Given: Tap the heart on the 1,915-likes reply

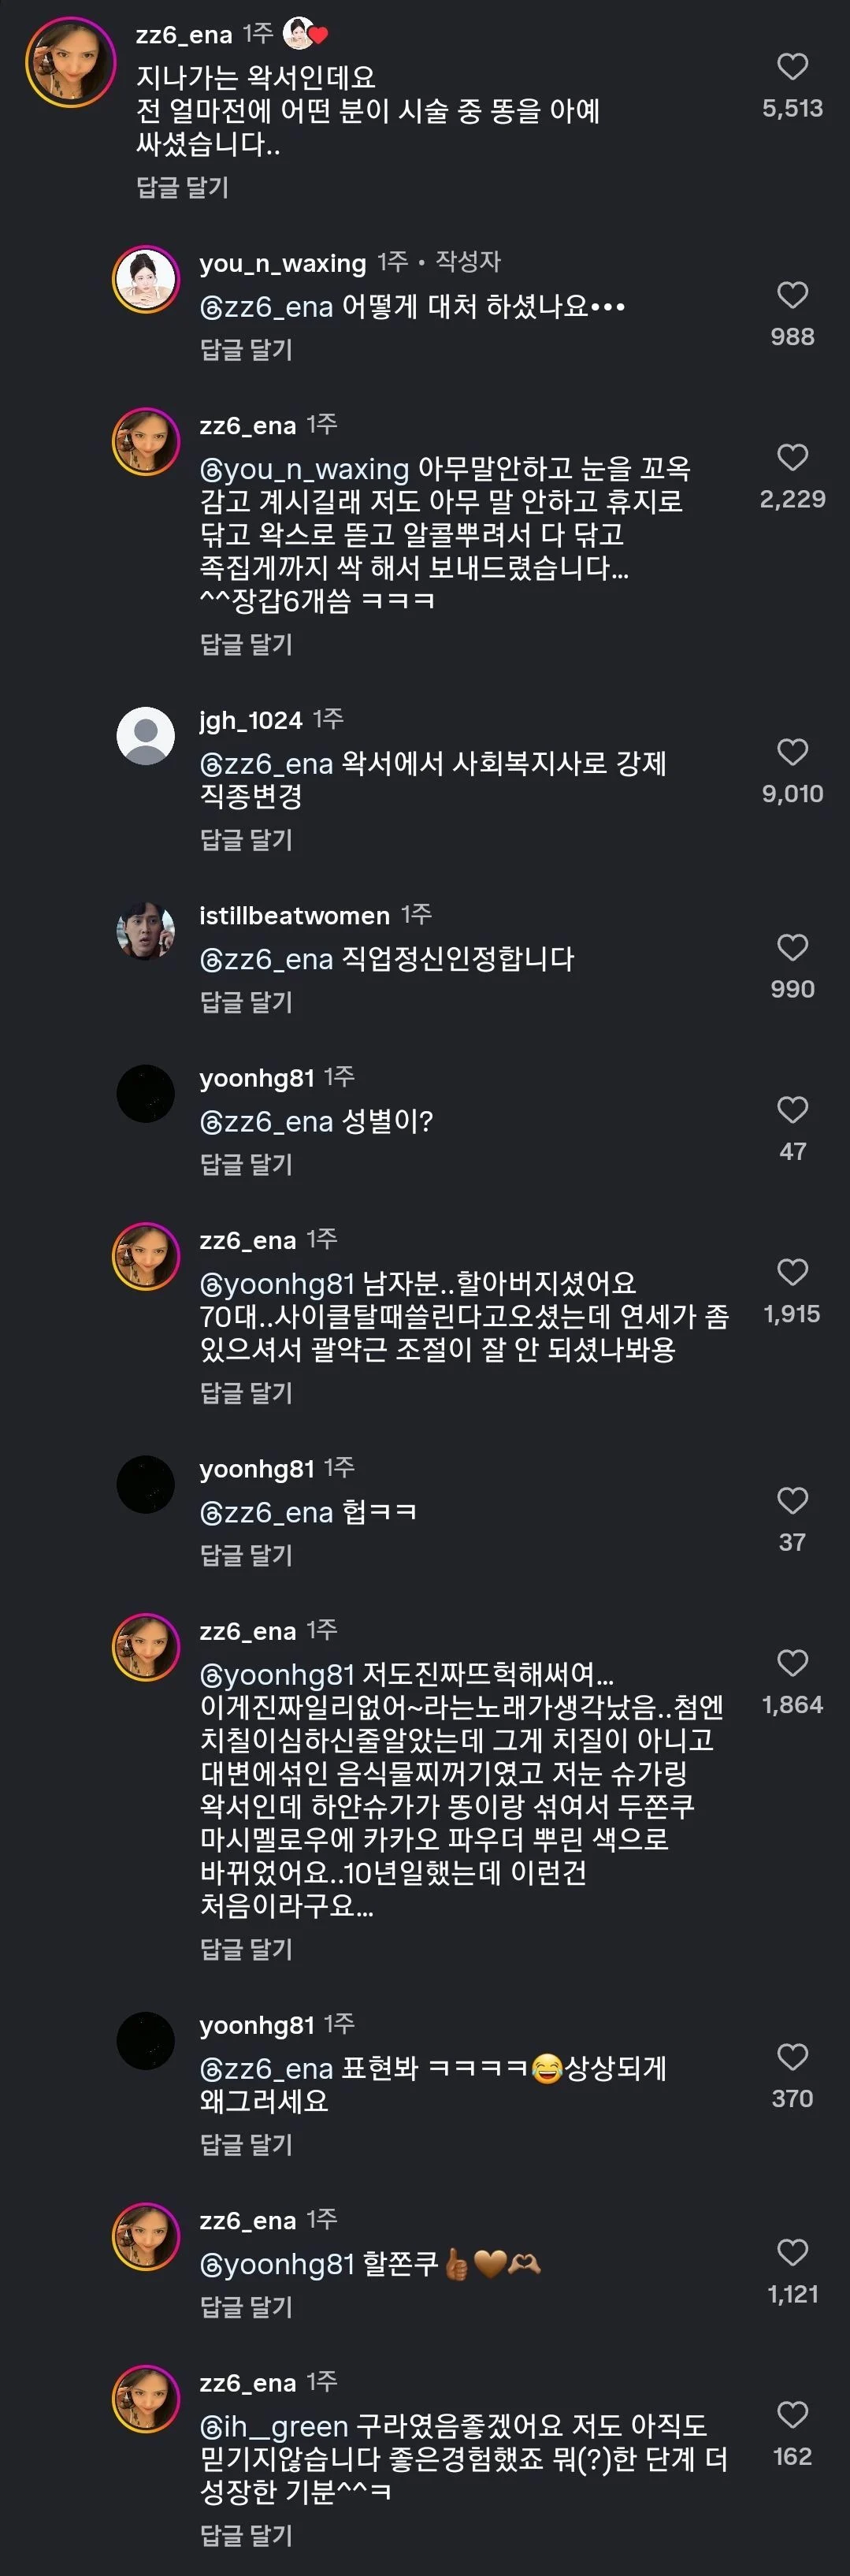Looking at the screenshot, I should click(792, 1272).
